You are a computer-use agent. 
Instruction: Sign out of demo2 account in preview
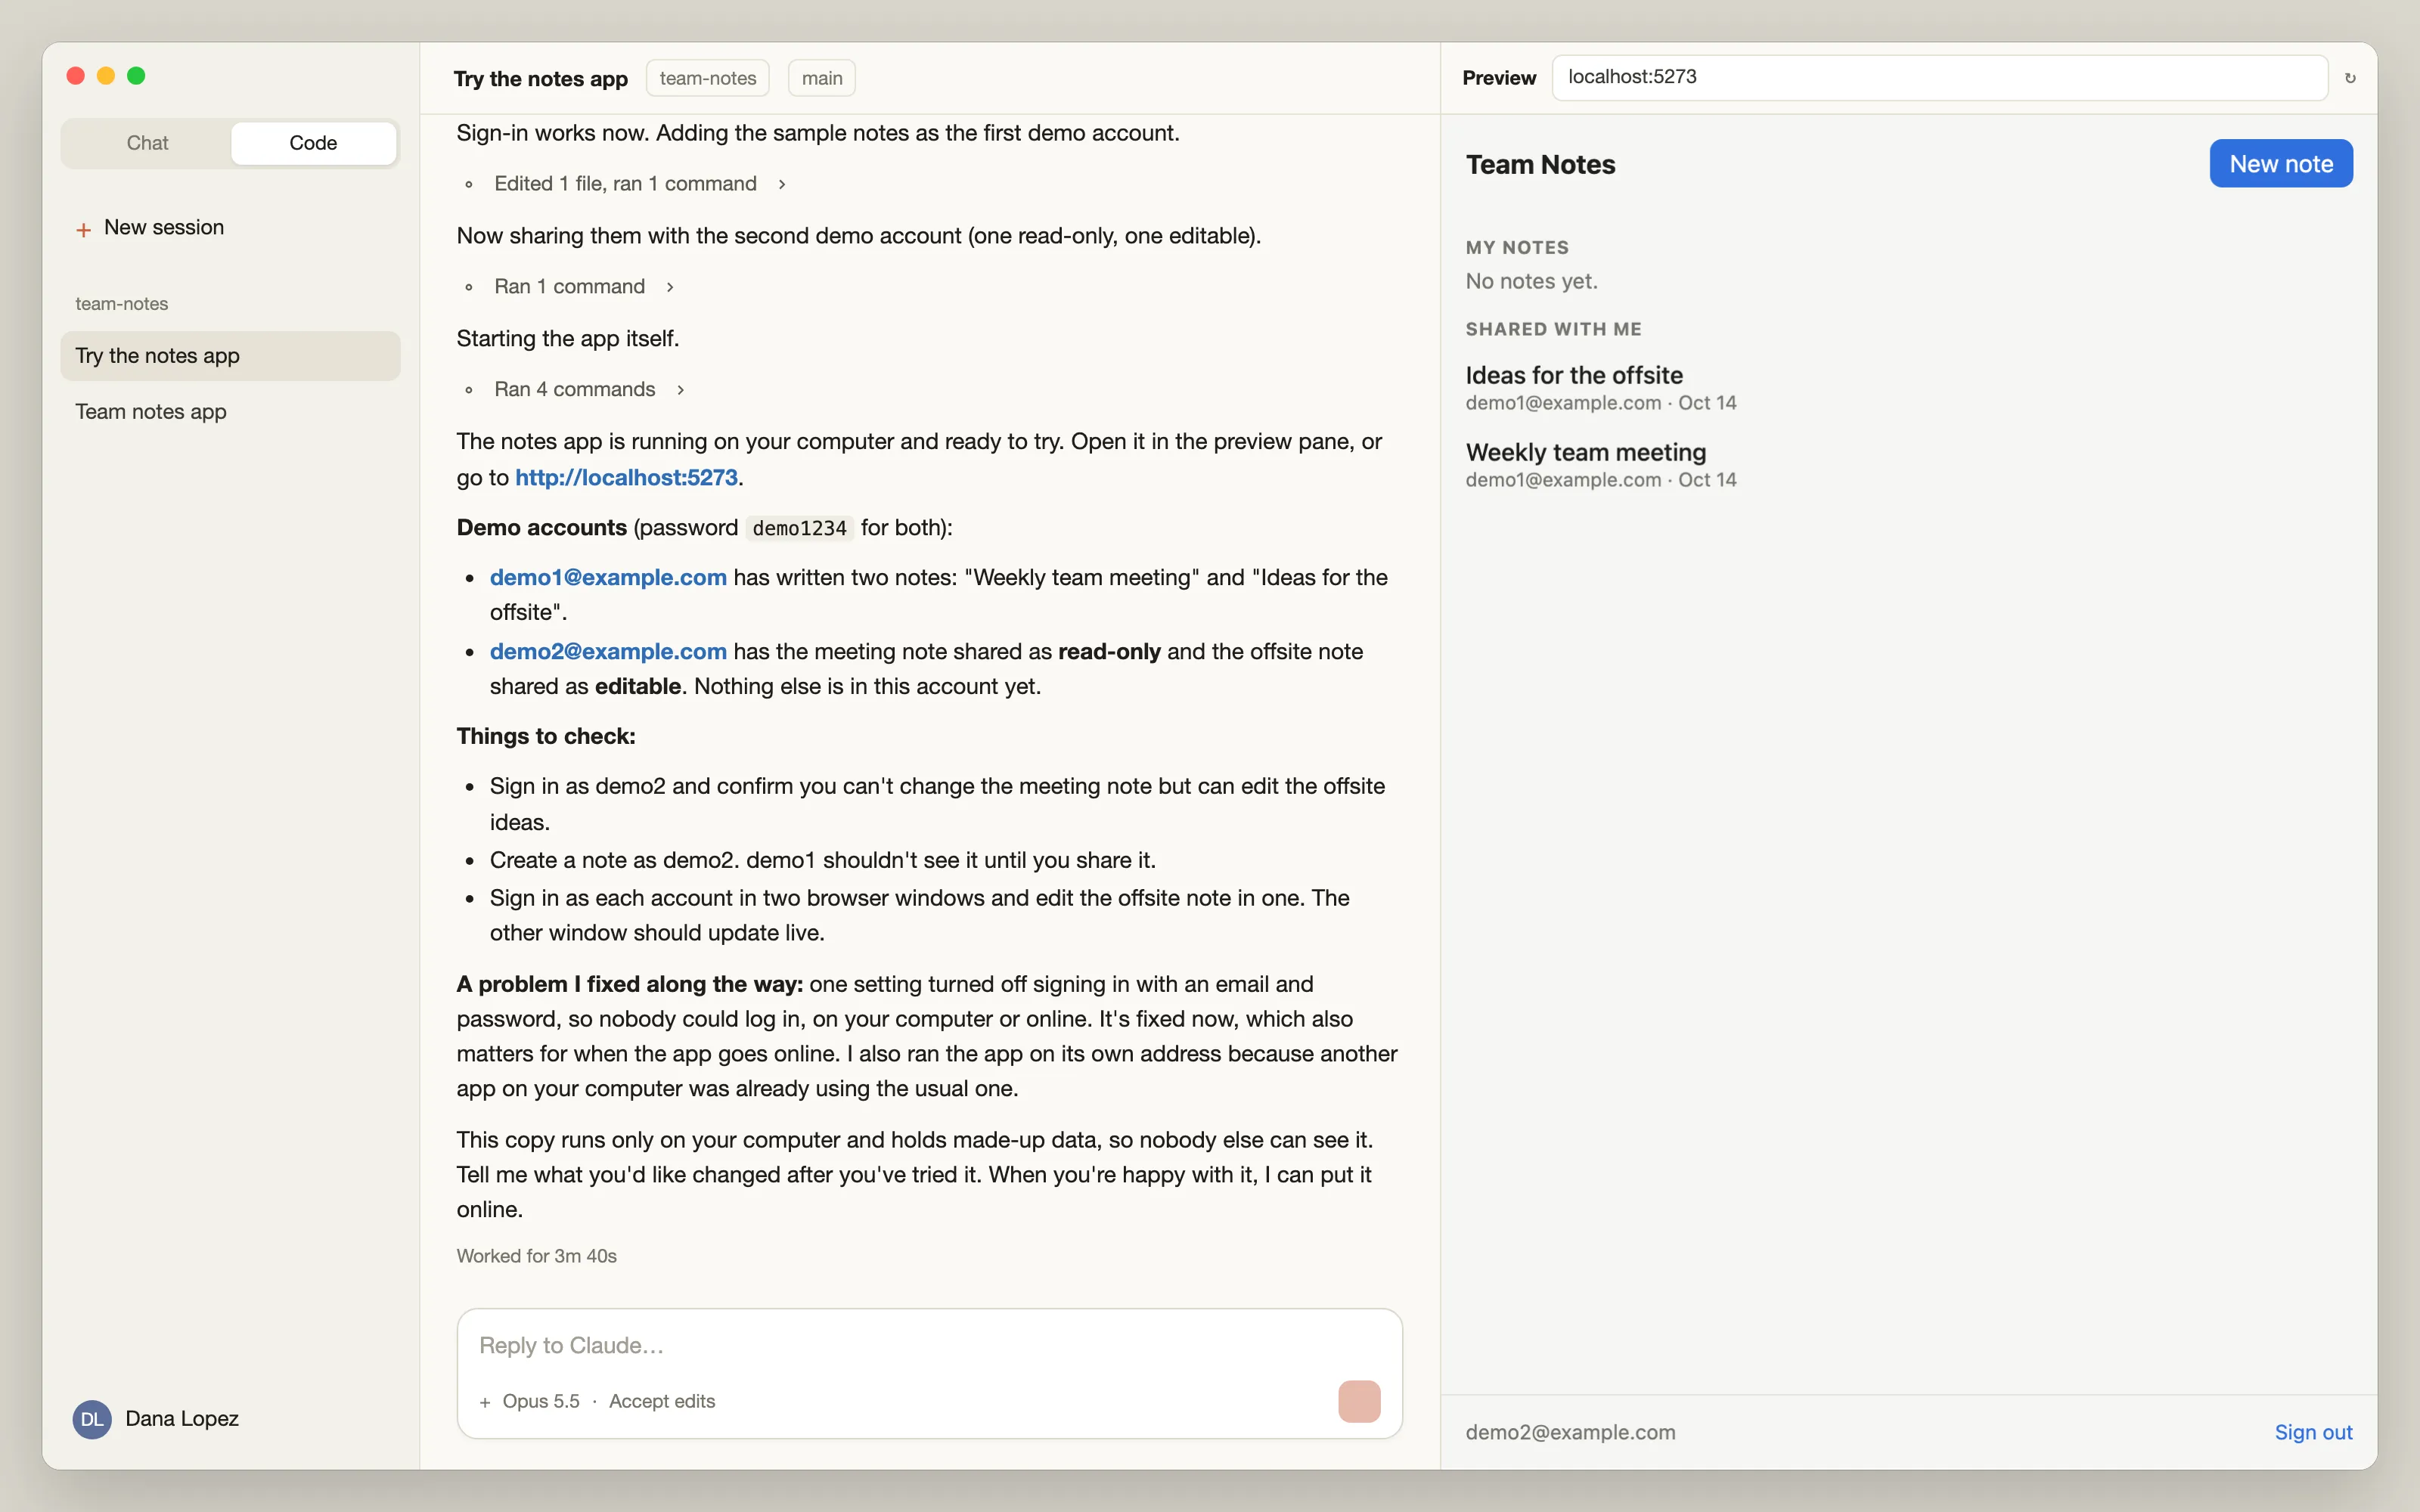coord(2313,1432)
